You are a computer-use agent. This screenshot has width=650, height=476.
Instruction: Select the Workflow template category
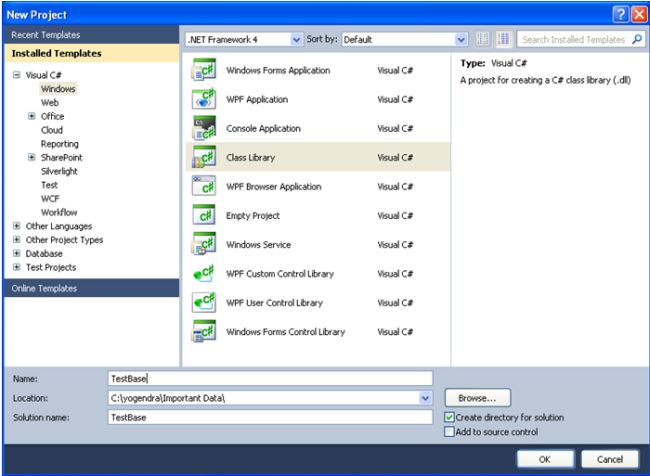pyautogui.click(x=59, y=212)
